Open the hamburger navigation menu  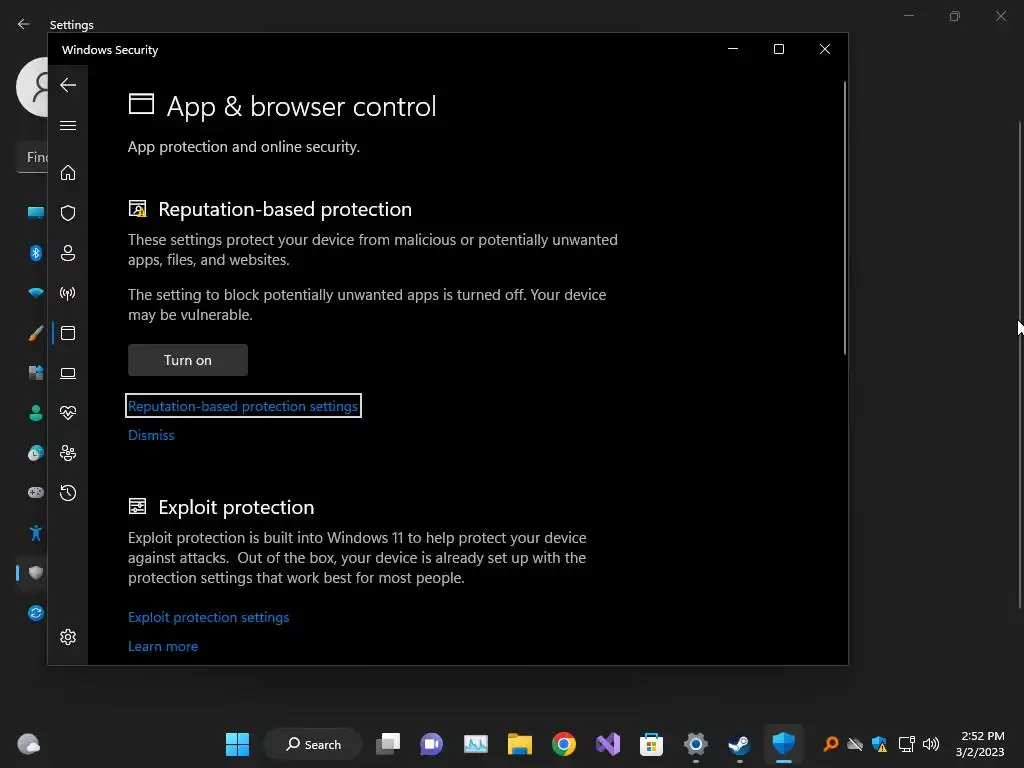(68, 125)
